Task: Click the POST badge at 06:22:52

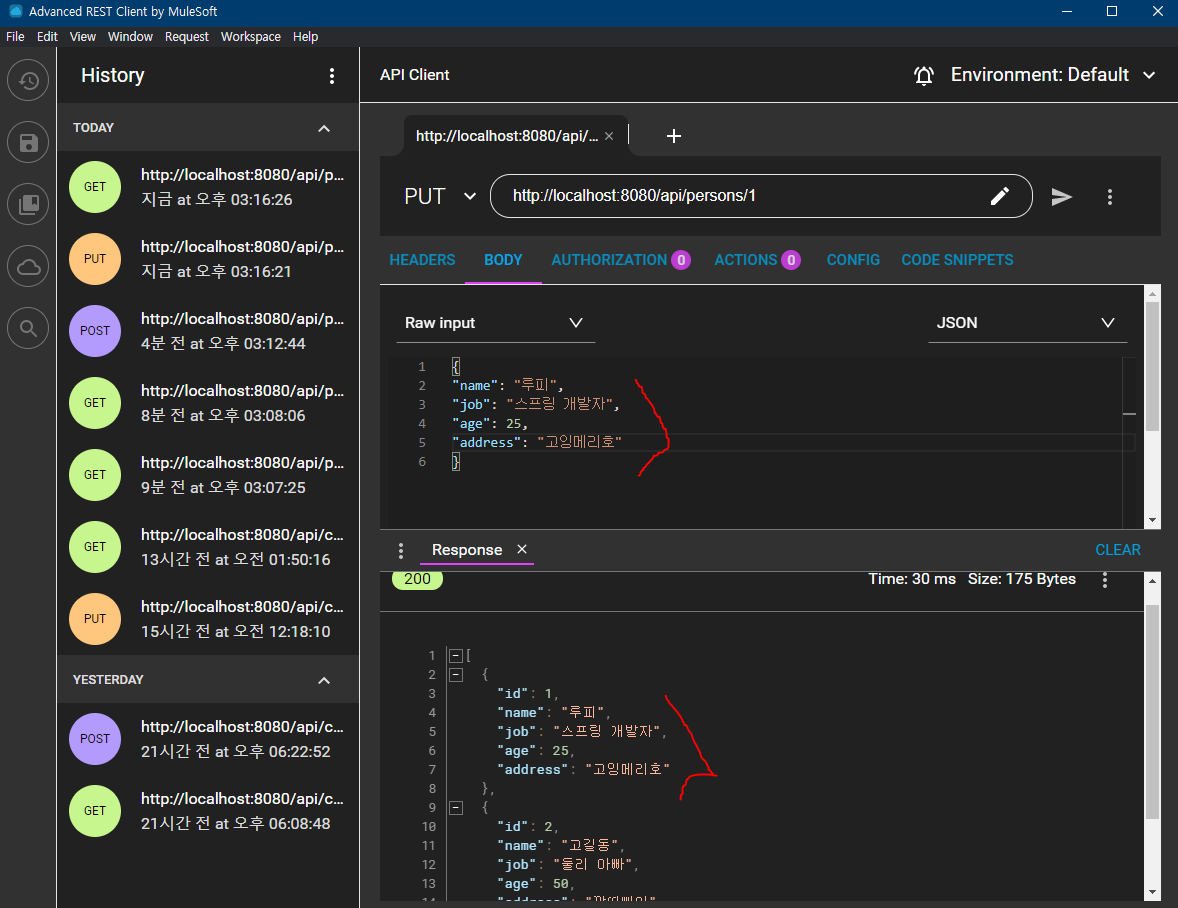Action: point(95,739)
